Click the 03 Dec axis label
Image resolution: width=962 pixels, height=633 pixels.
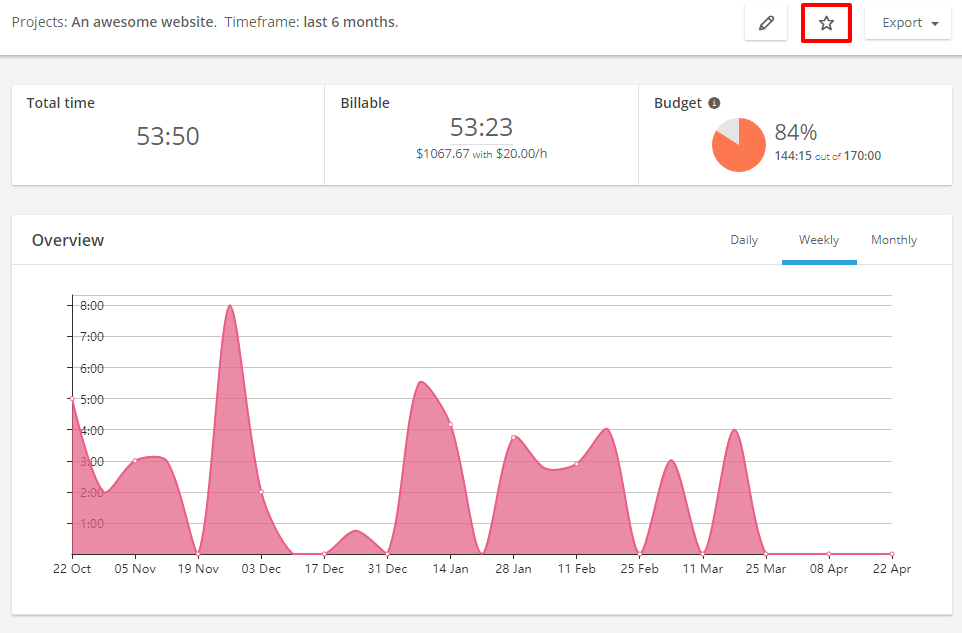pyautogui.click(x=261, y=569)
